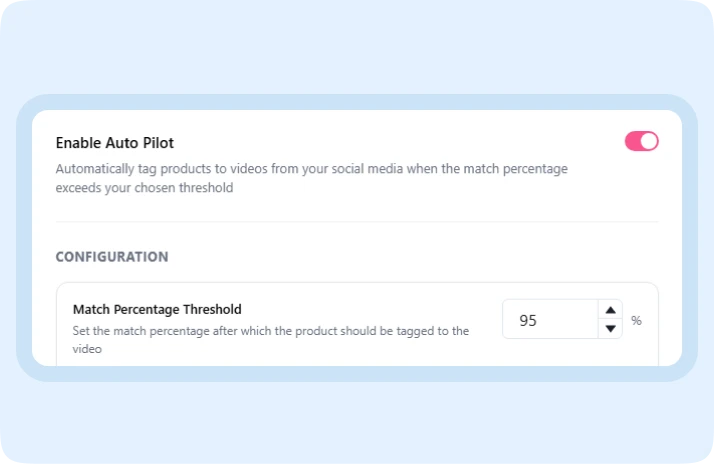Click the number 95 in the threshold box
Screen dimensions: 714x464
[528, 321]
